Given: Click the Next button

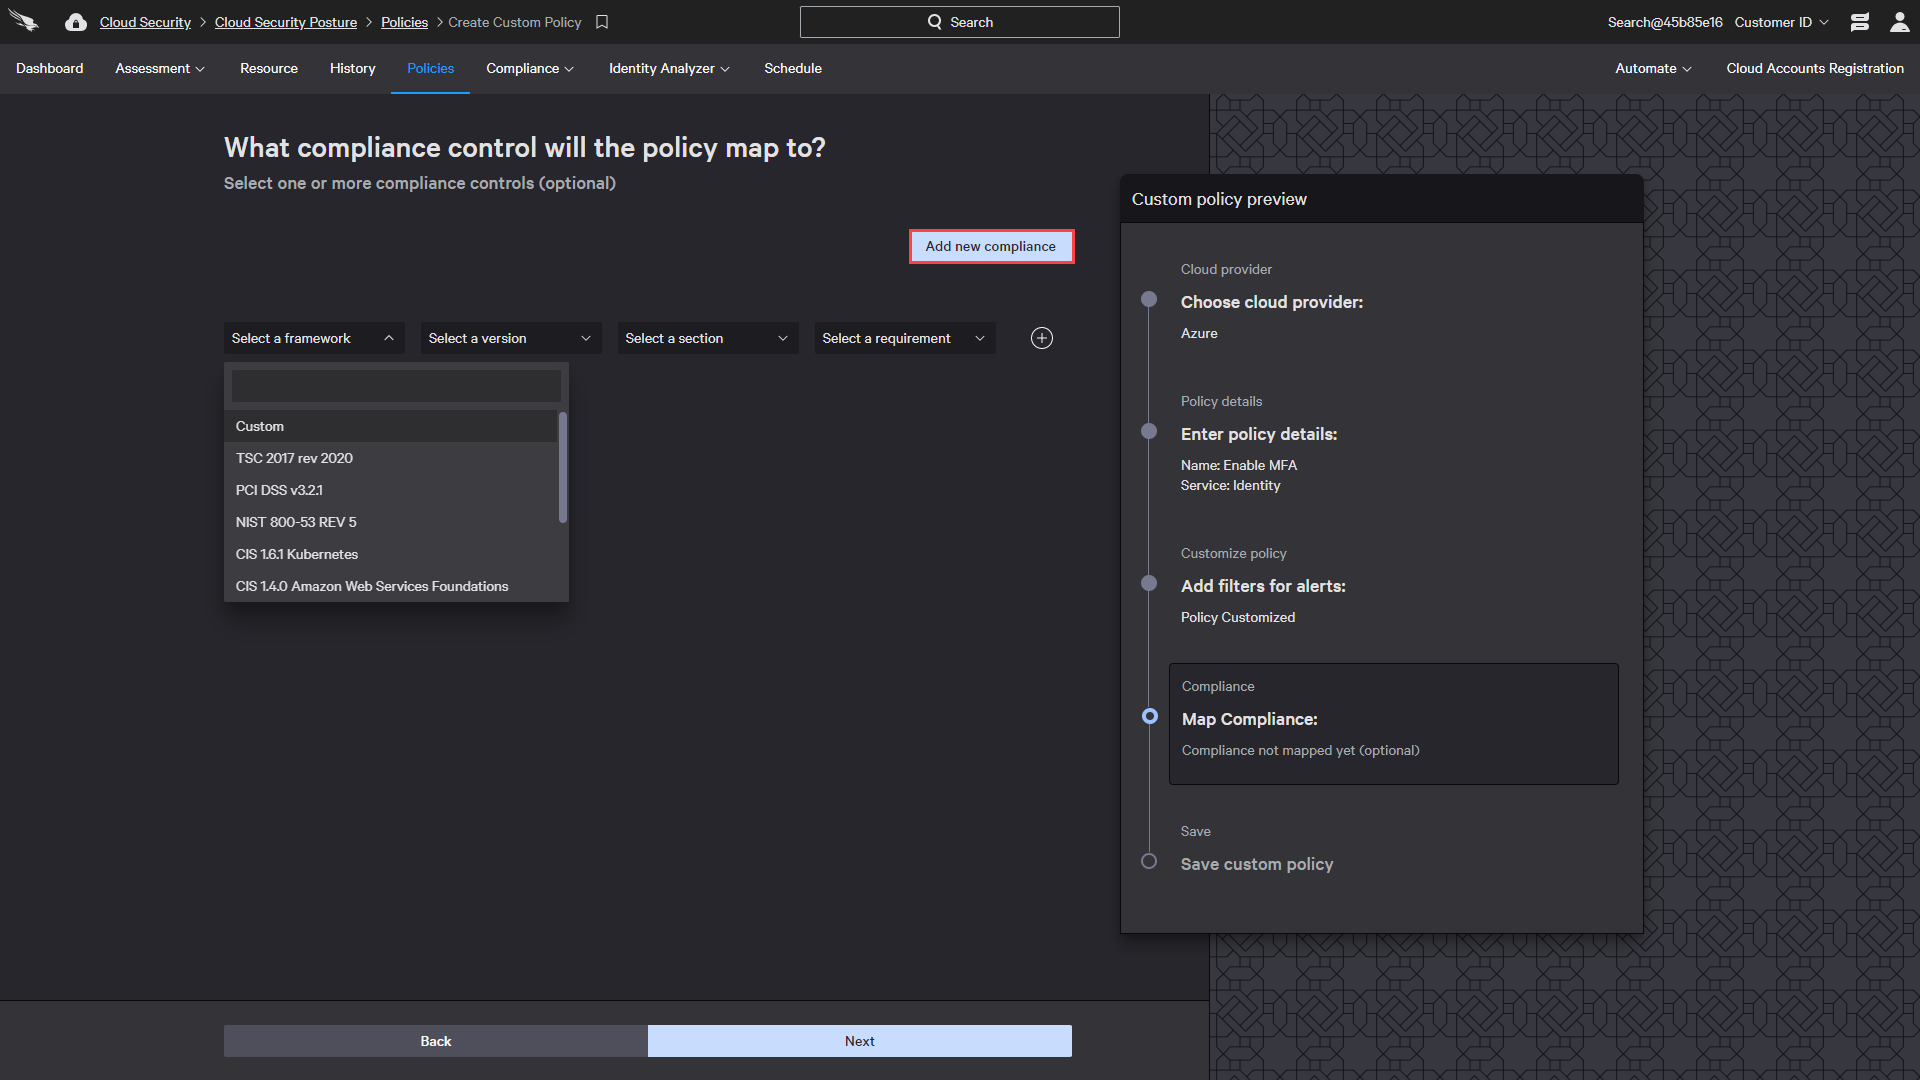Looking at the screenshot, I should tap(858, 1040).
